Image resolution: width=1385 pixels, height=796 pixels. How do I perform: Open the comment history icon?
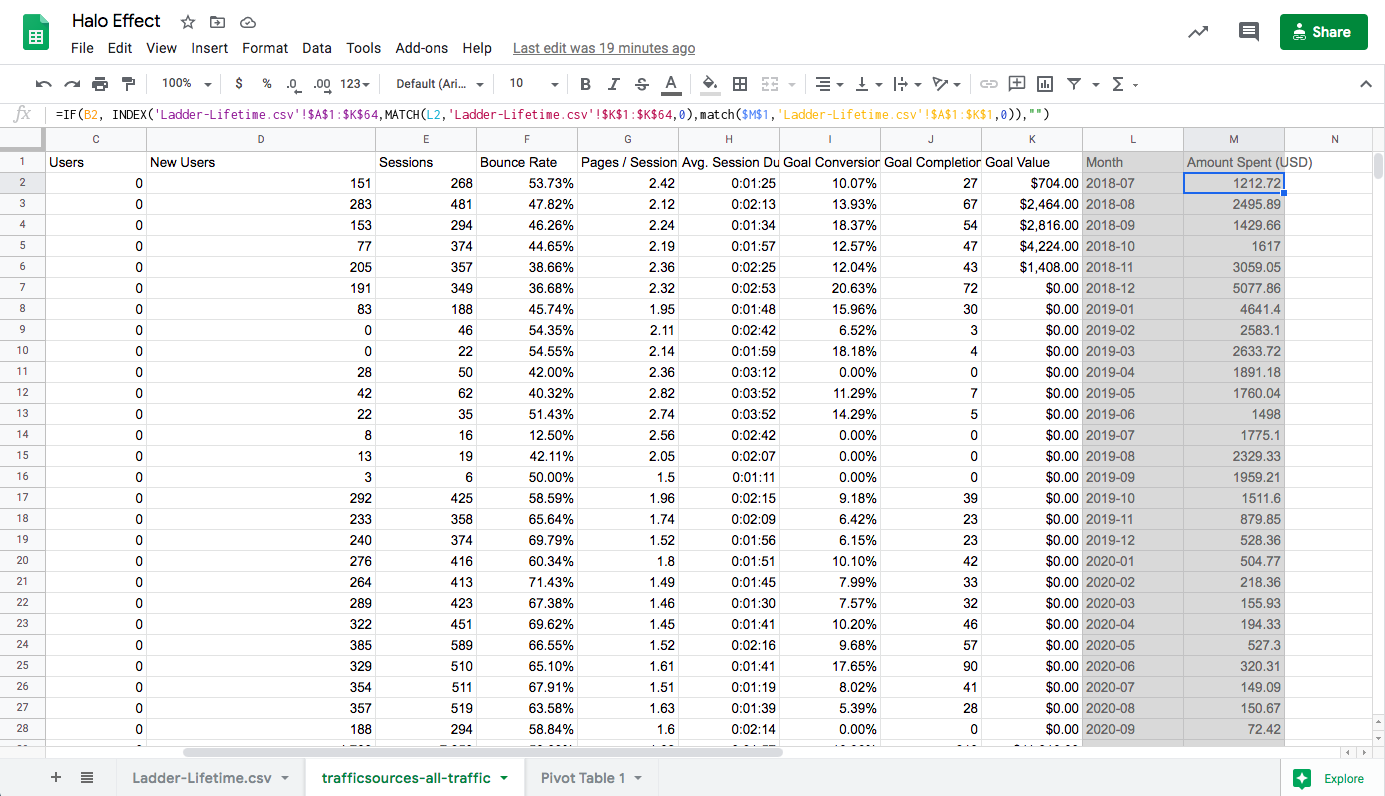[1249, 32]
